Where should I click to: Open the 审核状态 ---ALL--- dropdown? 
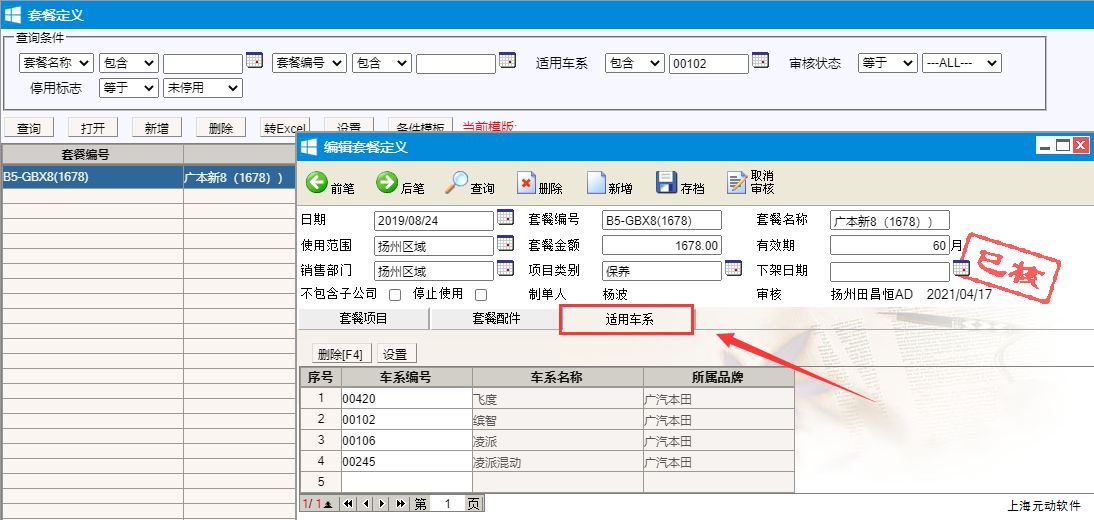tap(961, 63)
